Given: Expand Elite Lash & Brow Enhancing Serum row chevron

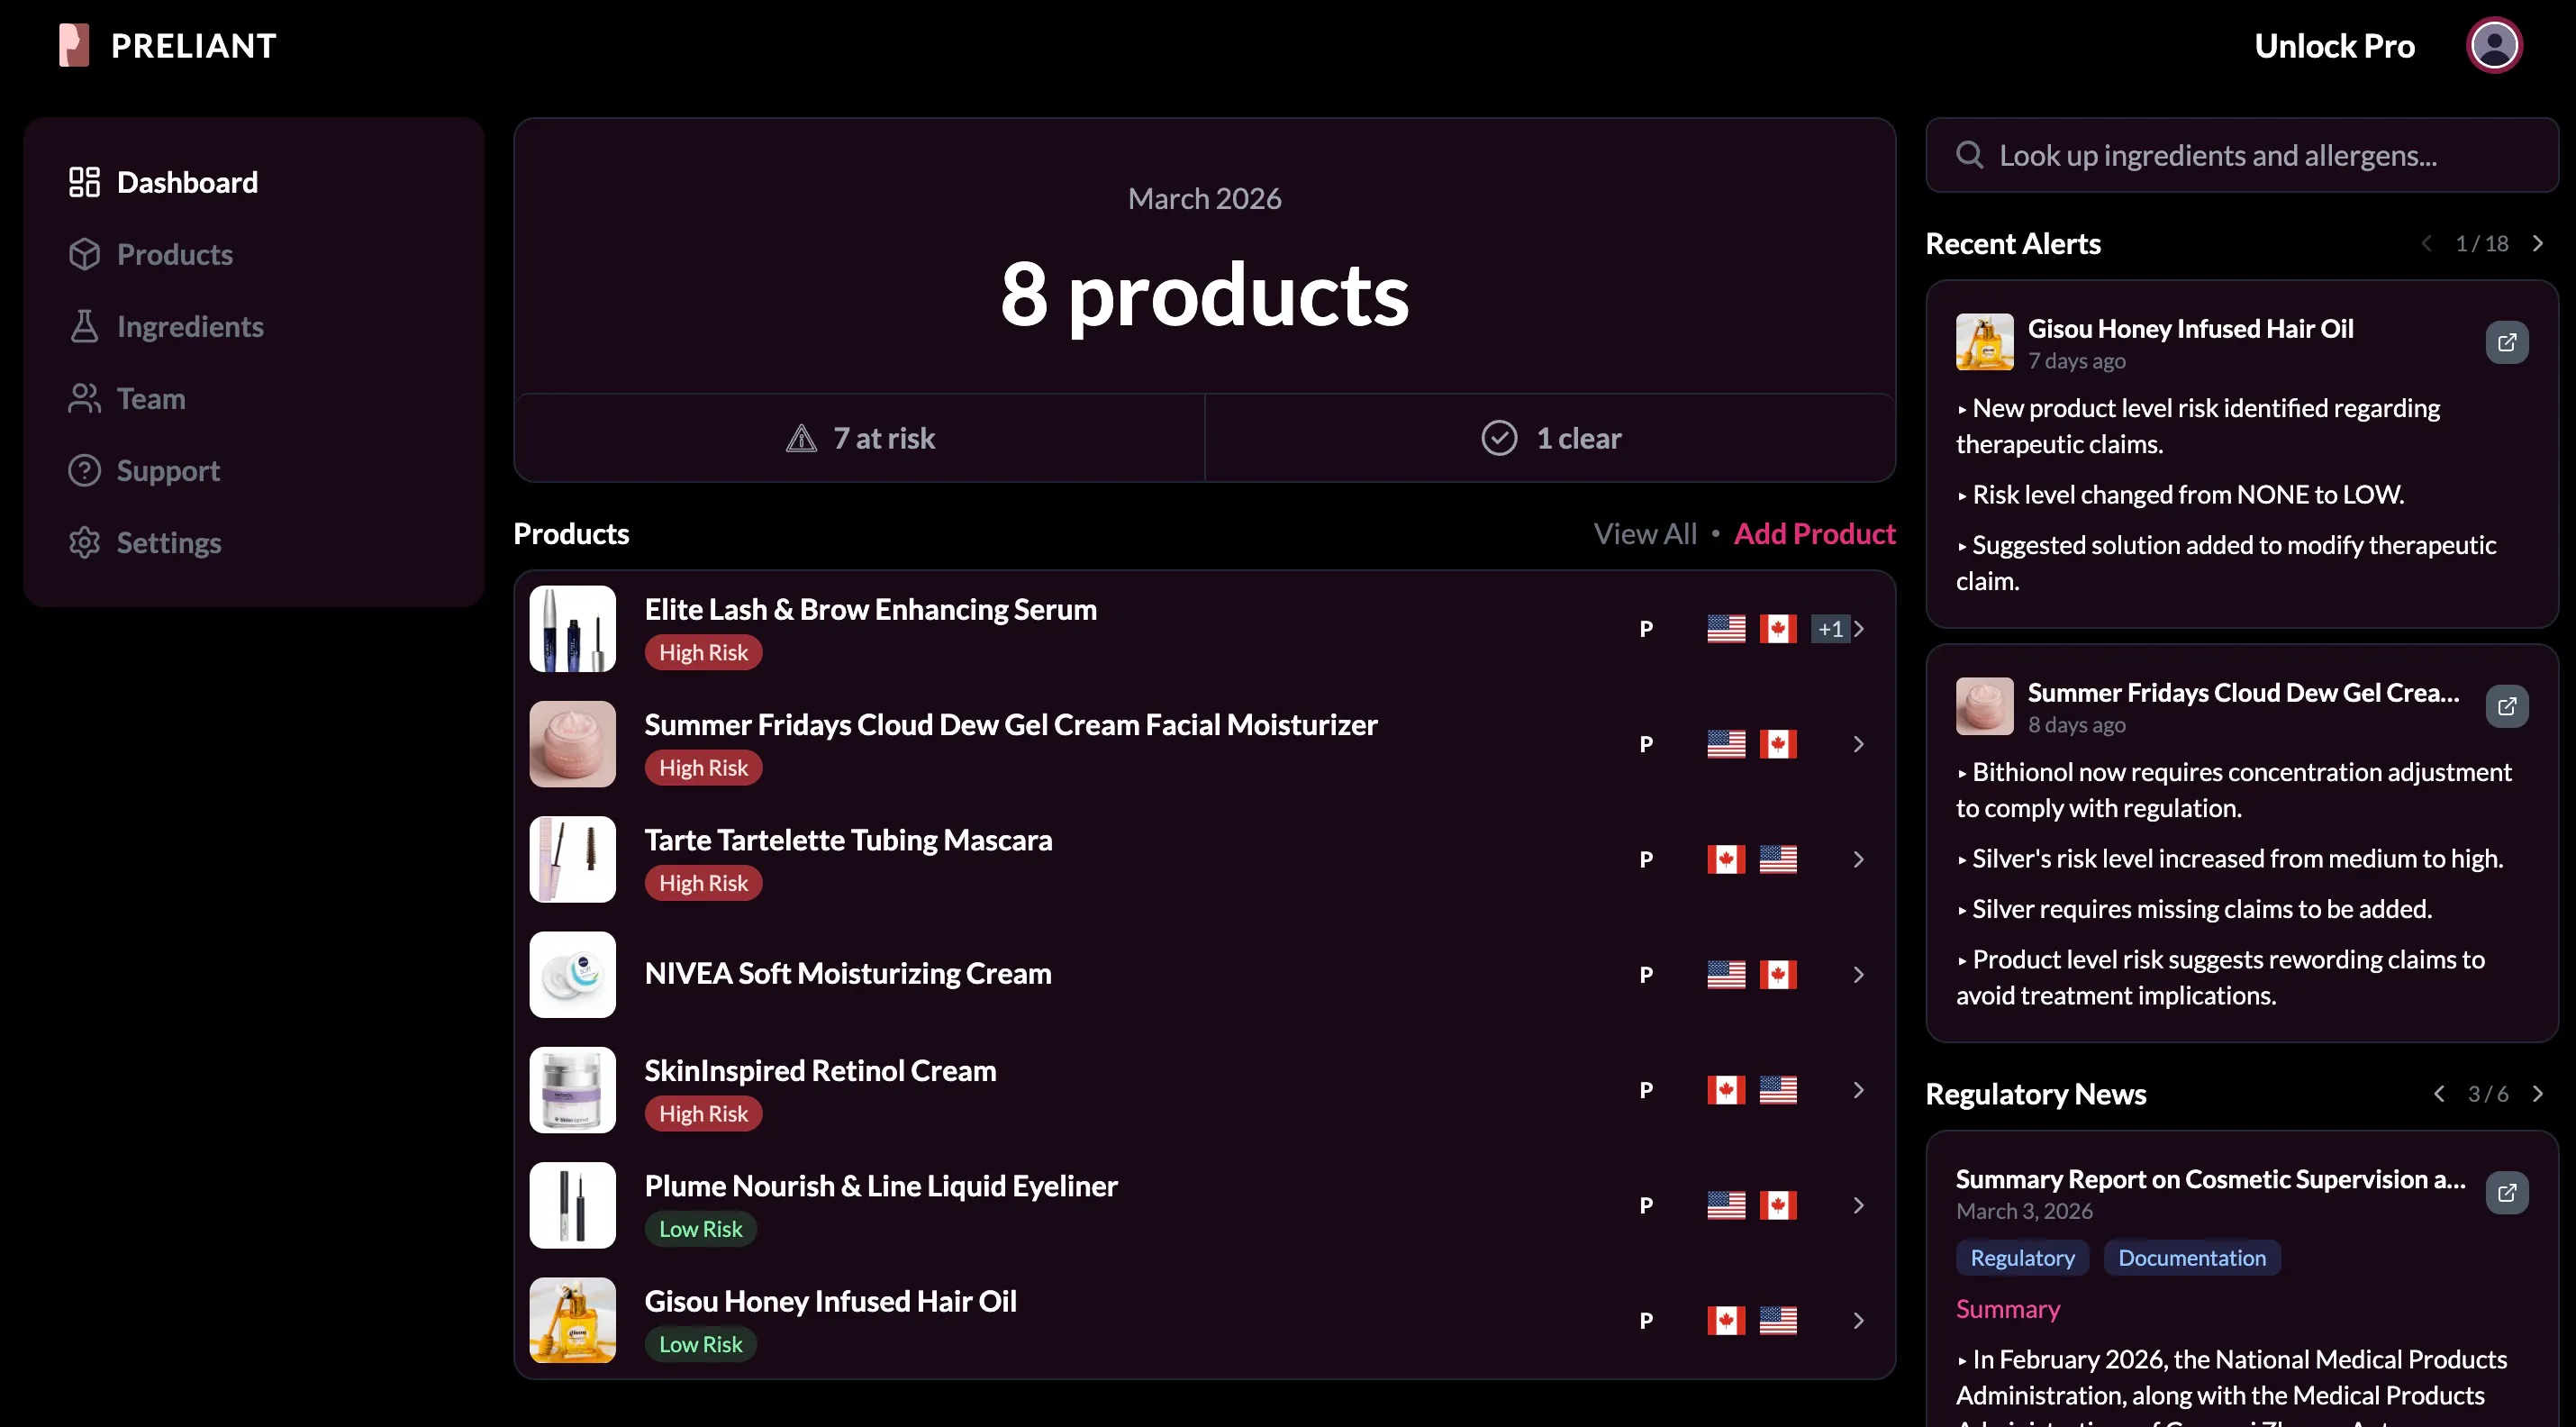Looking at the screenshot, I should 1859,629.
